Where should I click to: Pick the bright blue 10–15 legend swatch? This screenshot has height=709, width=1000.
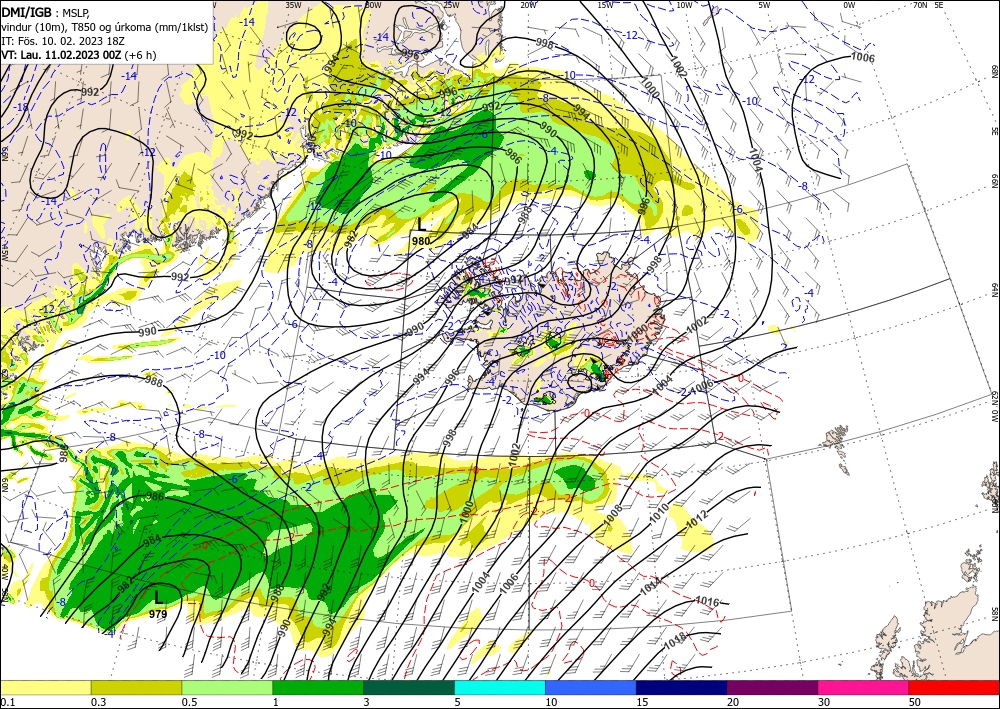tap(591, 687)
